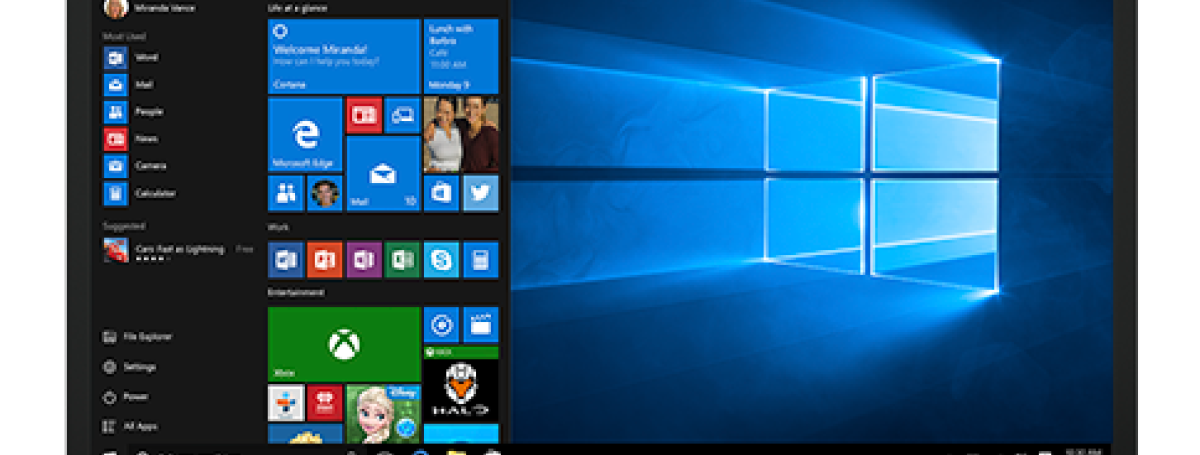The height and width of the screenshot is (455, 1200).
Task: Open the Movies & TV tile
Action: coord(481,324)
